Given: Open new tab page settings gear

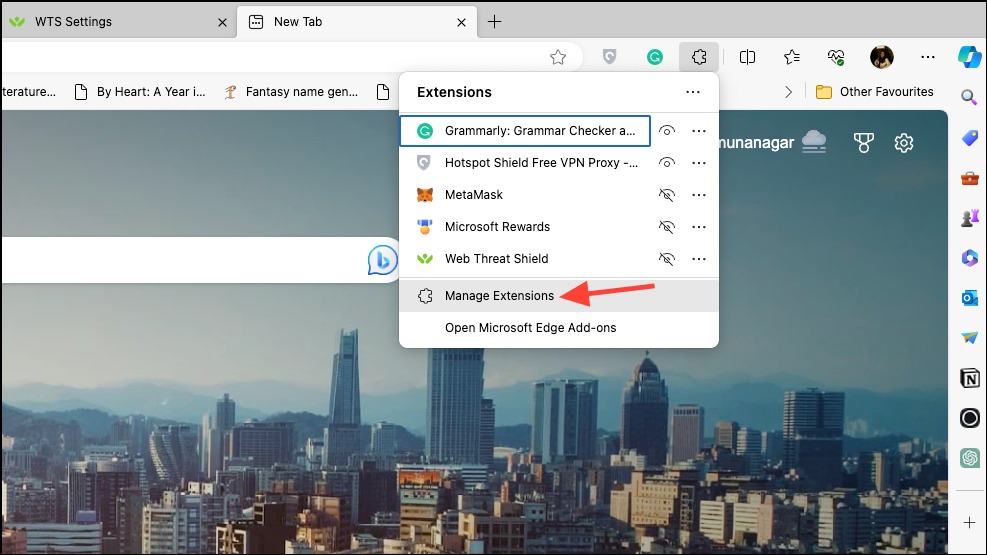Looking at the screenshot, I should (903, 143).
